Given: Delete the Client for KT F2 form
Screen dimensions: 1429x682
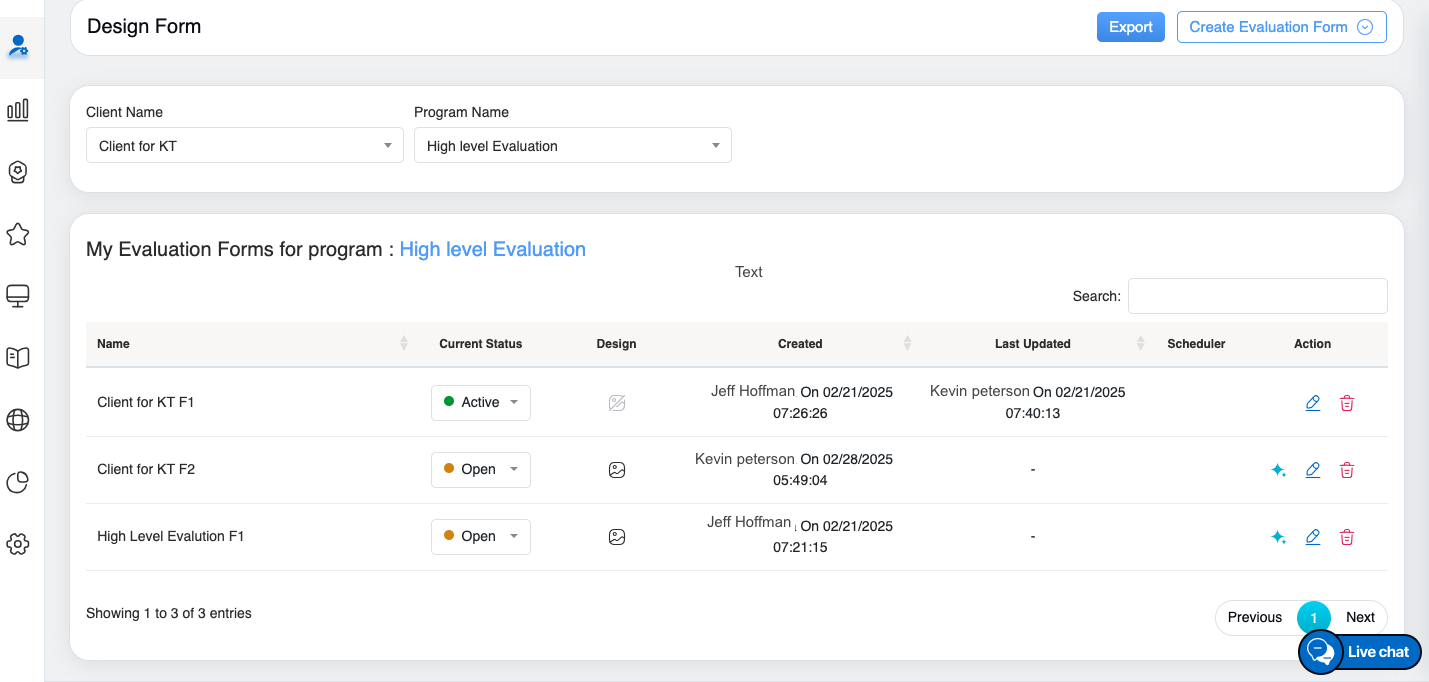Looking at the screenshot, I should [x=1347, y=470].
